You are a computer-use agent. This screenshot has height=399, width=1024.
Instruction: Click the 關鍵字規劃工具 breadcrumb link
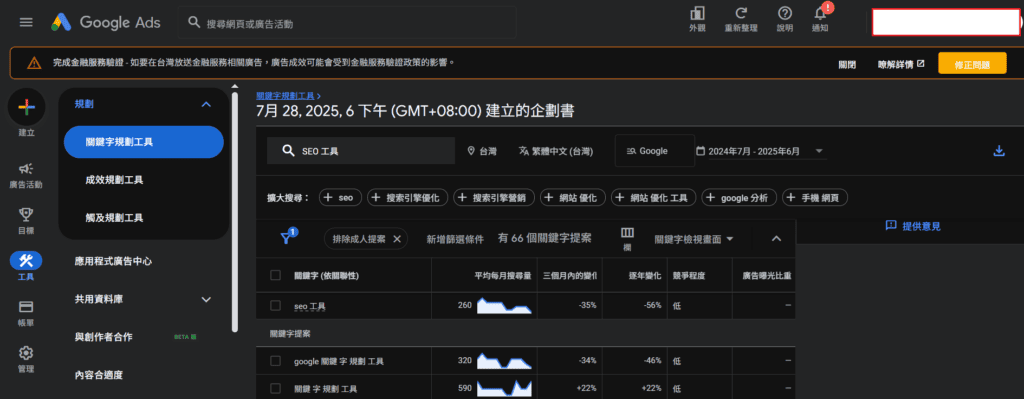click(x=285, y=95)
